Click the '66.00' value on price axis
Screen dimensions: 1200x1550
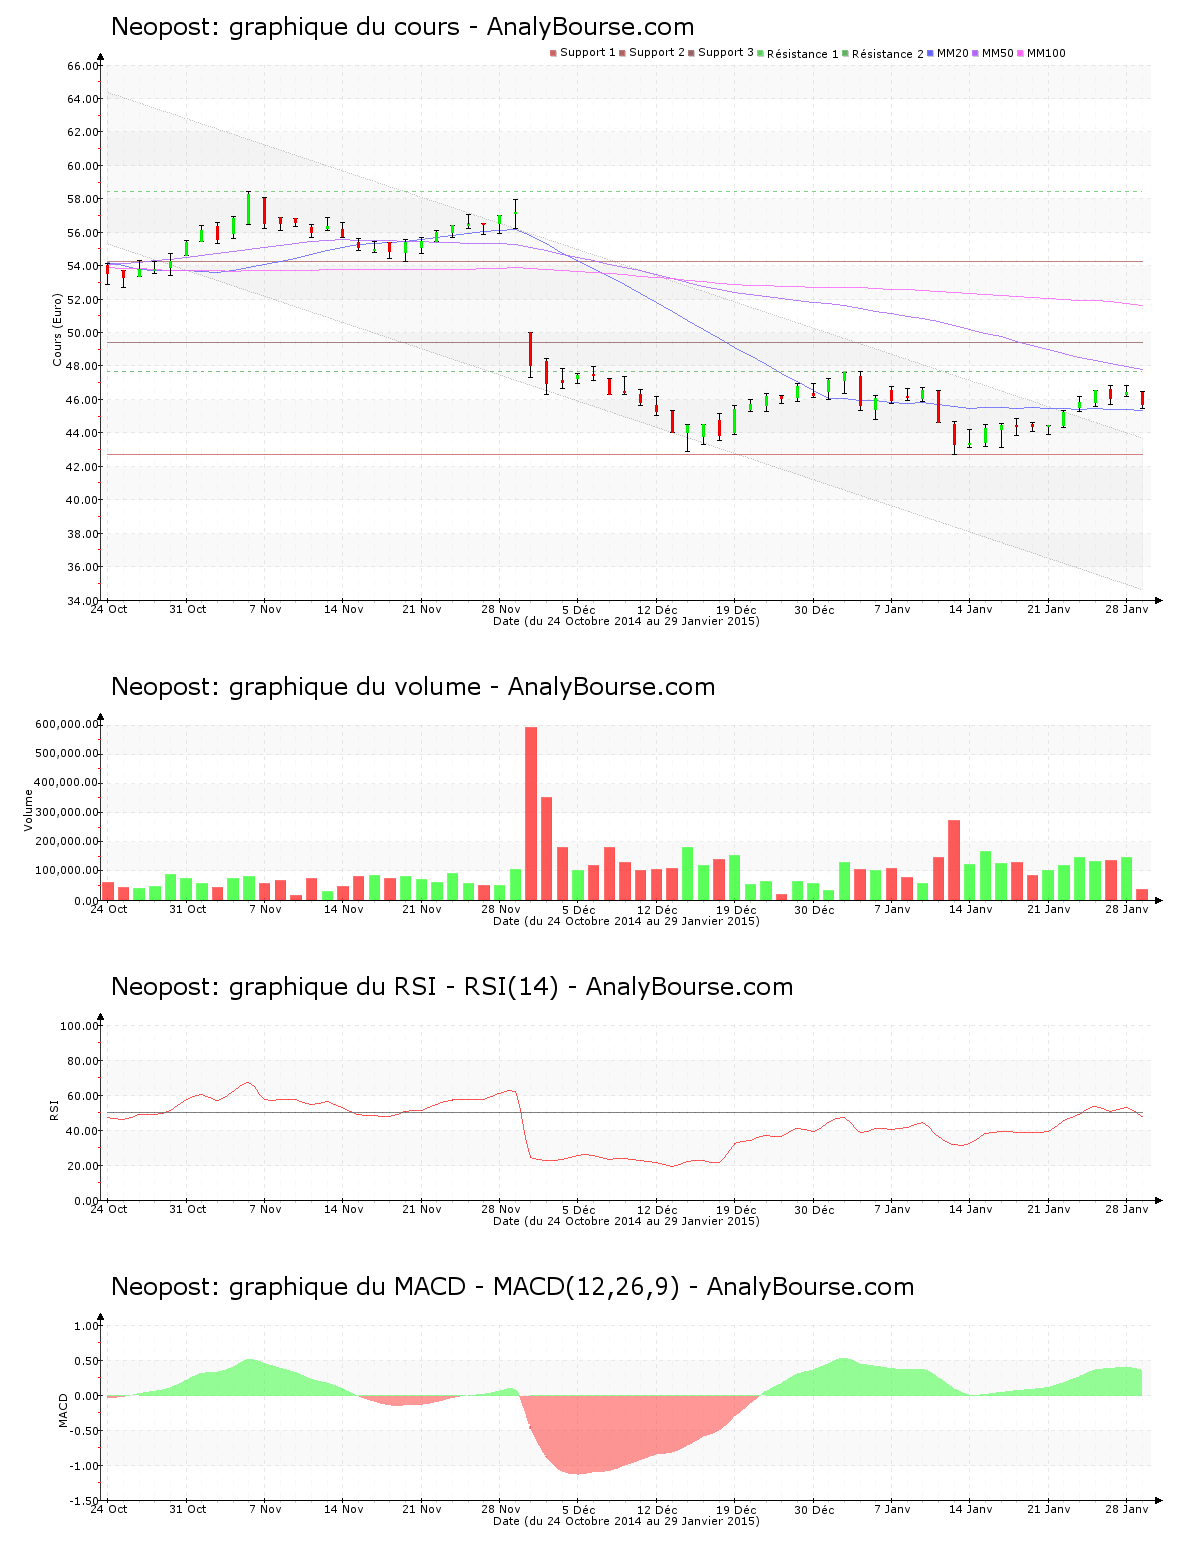coord(83,66)
